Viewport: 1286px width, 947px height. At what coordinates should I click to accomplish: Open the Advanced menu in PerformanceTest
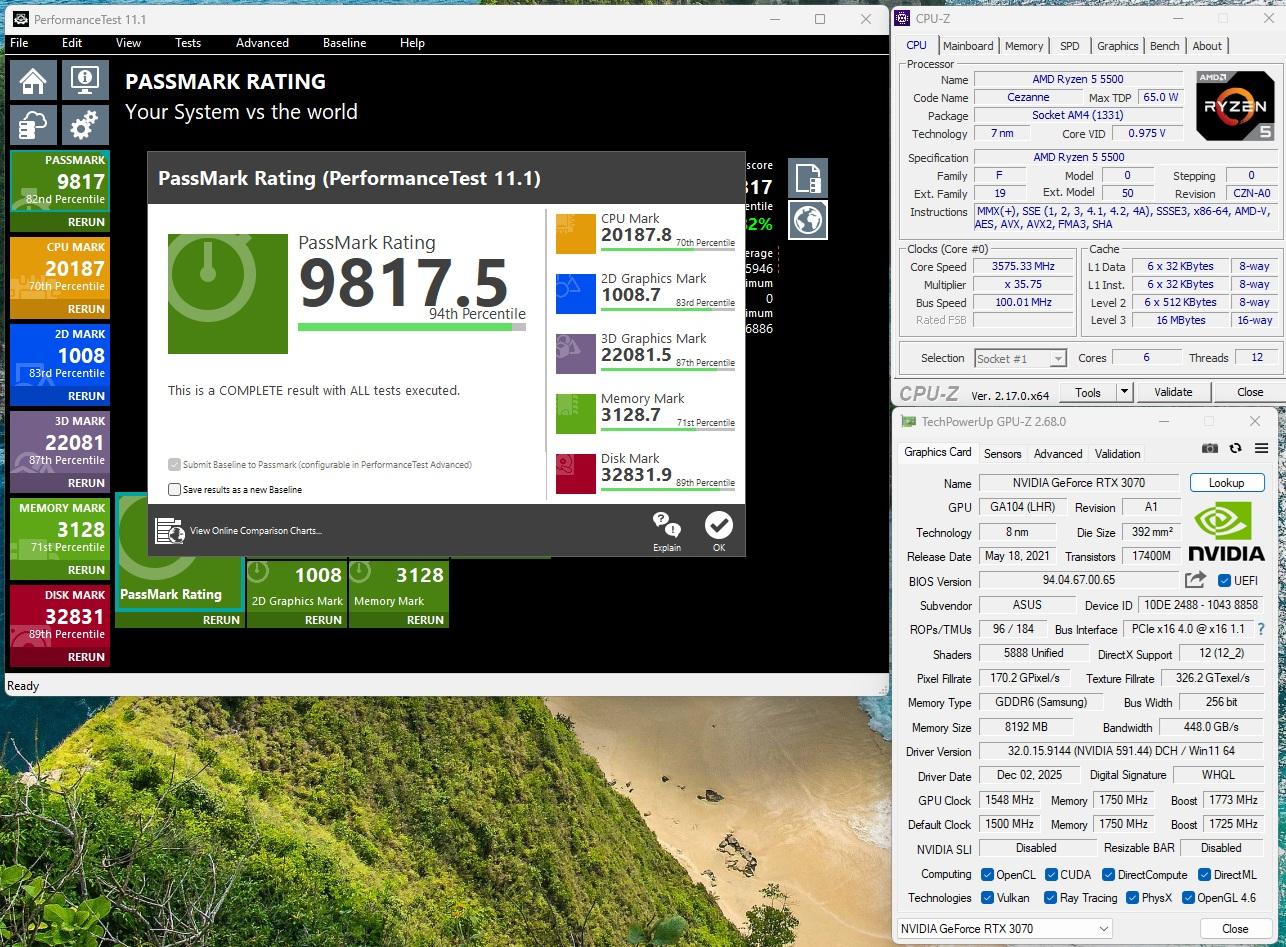[262, 43]
